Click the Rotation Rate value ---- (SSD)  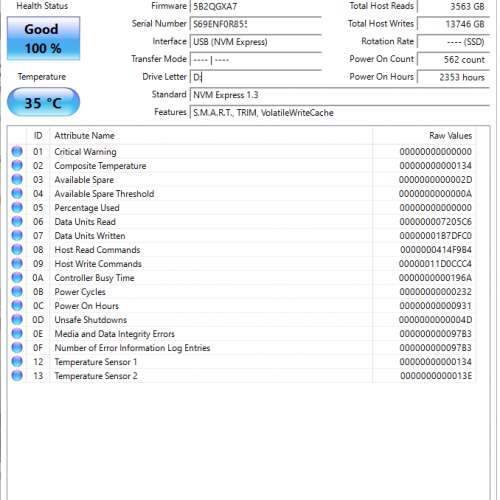point(453,42)
